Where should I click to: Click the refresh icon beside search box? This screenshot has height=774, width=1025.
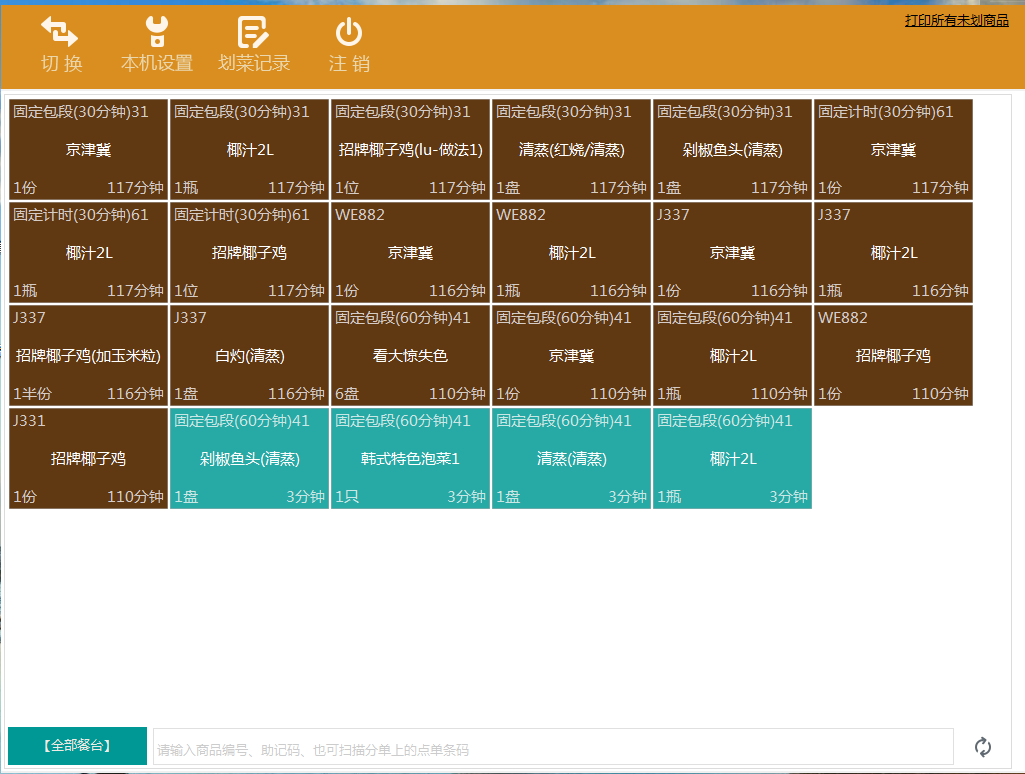point(982,747)
